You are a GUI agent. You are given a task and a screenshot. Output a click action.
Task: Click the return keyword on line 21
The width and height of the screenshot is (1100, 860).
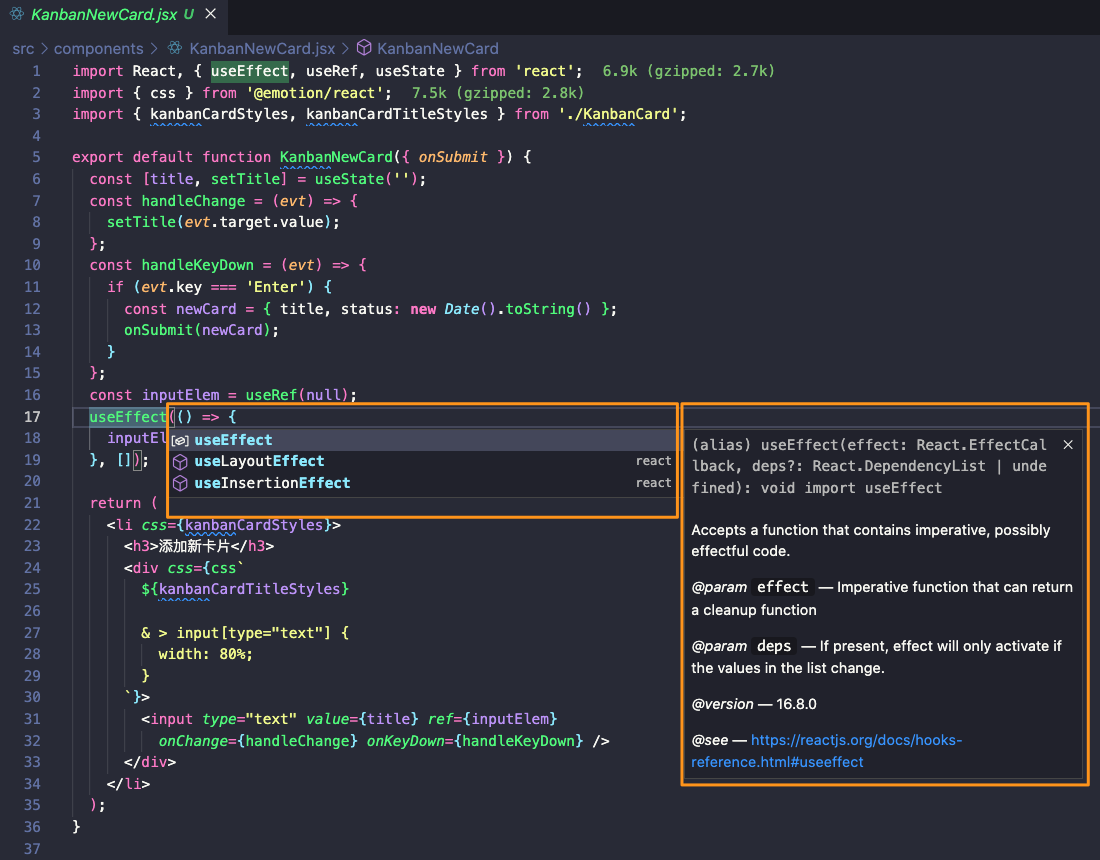coord(115,503)
